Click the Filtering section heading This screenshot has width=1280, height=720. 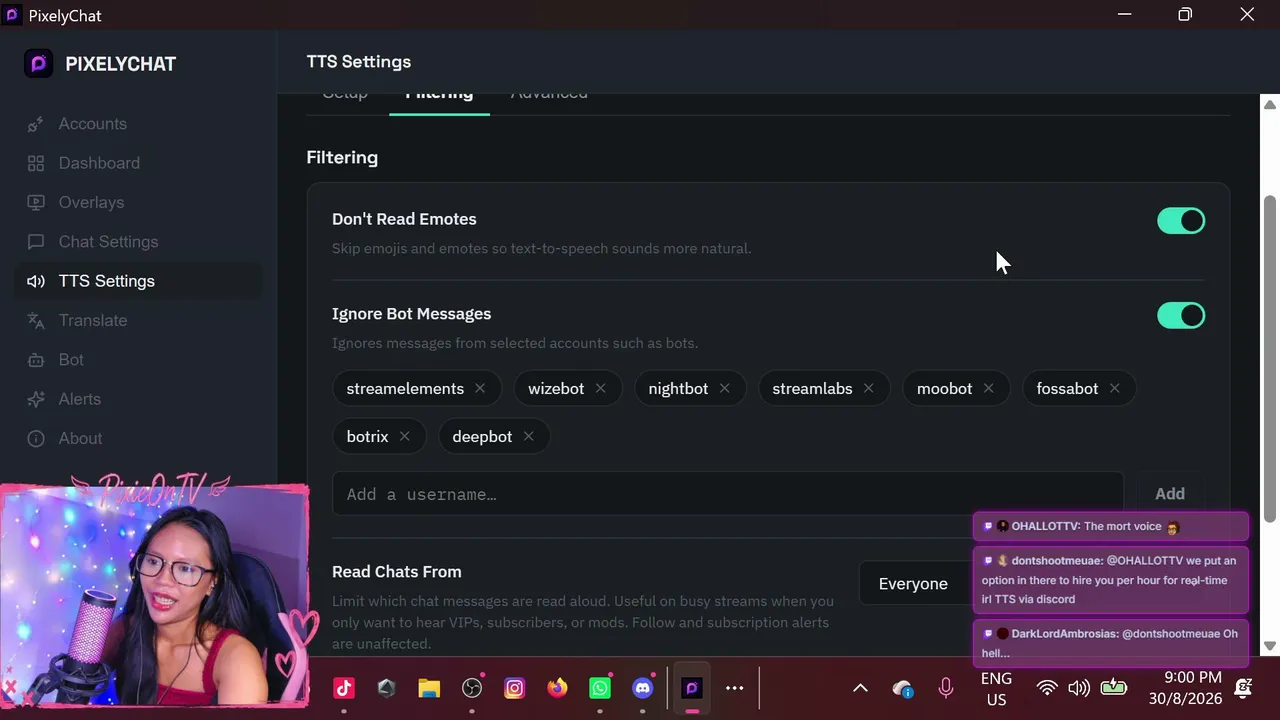342,158
